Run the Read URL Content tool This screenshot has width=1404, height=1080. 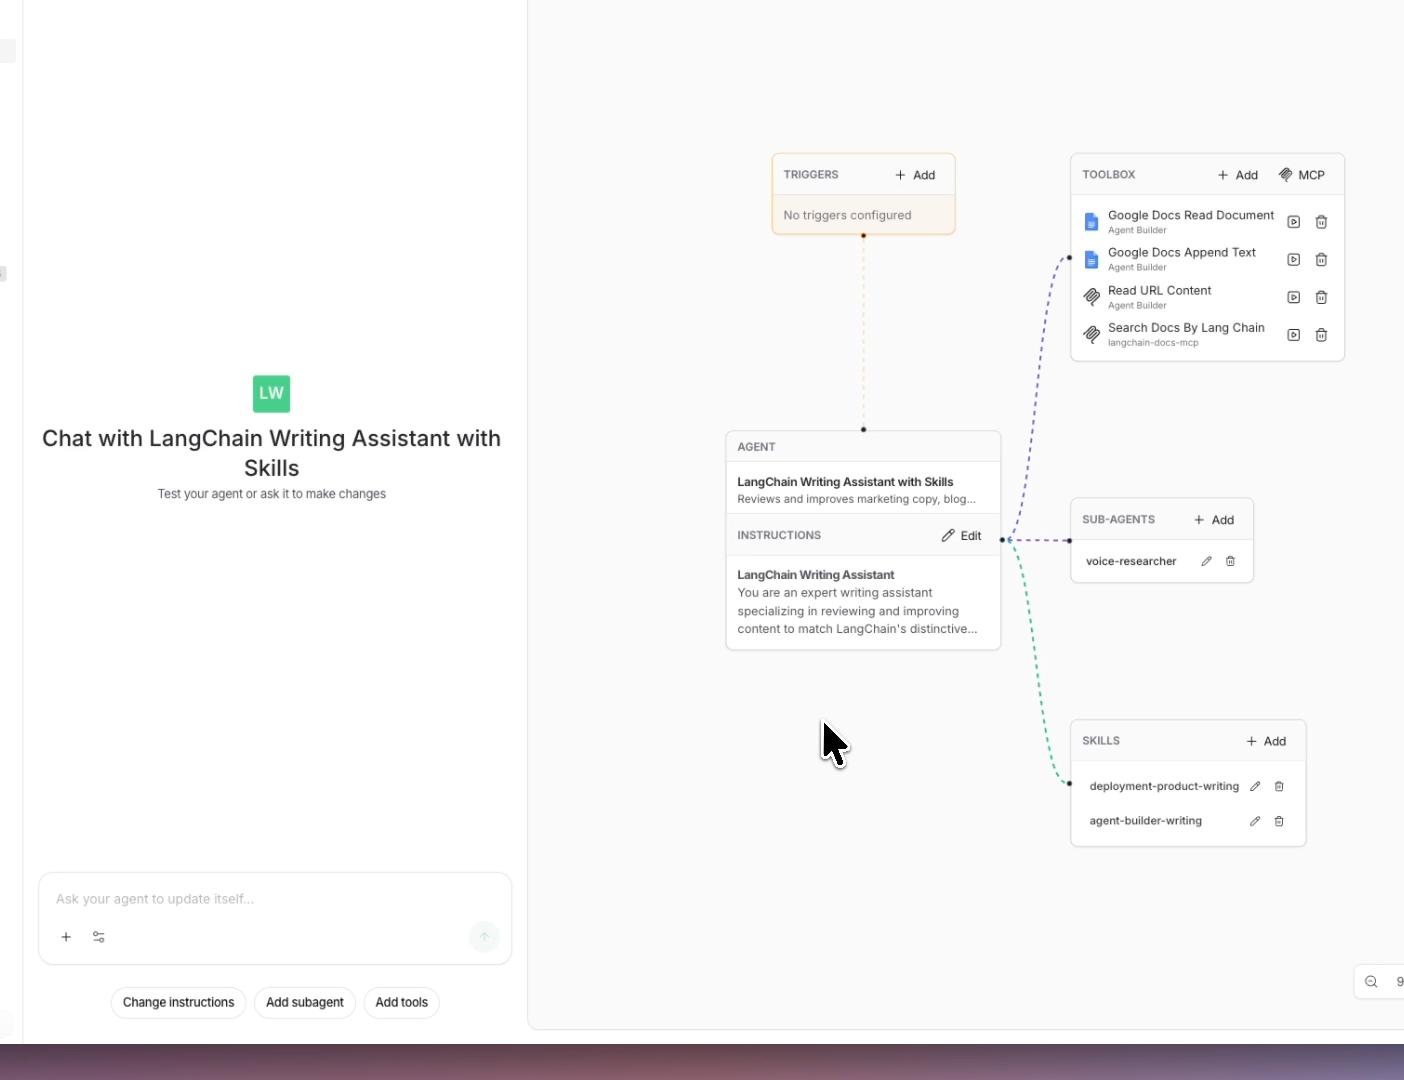click(1293, 297)
